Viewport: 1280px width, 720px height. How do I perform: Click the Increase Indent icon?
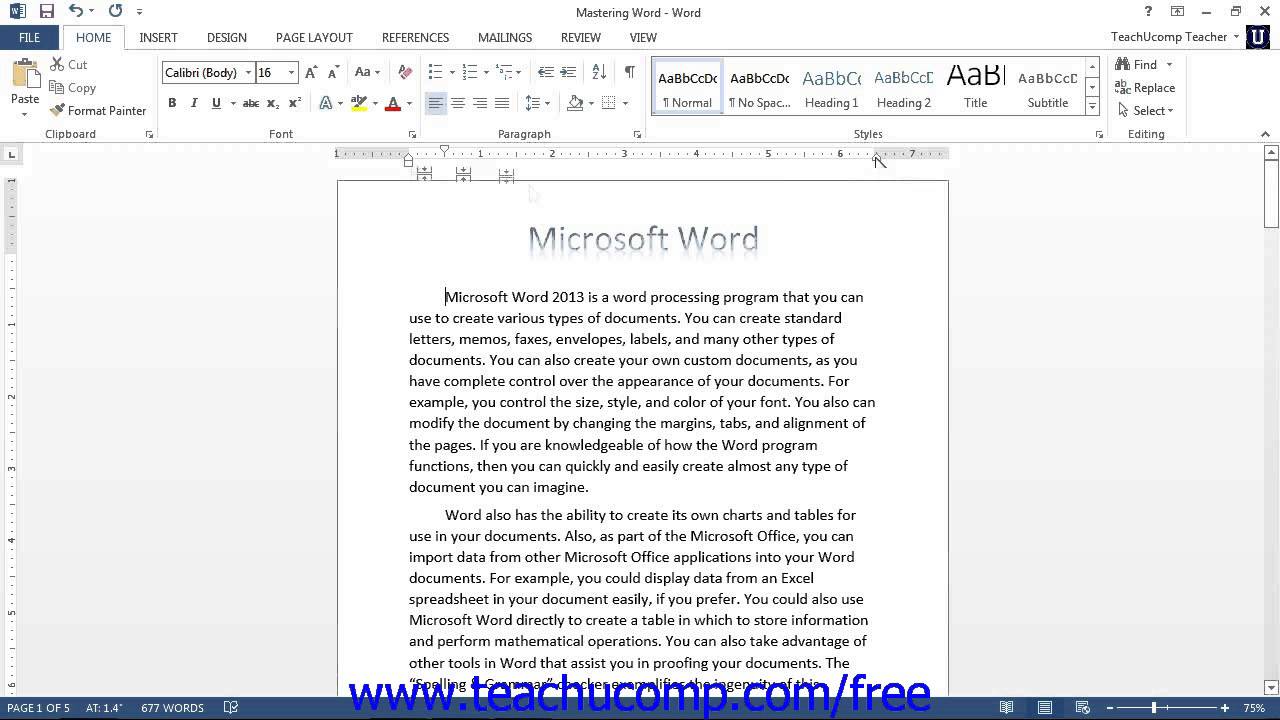[x=568, y=72]
